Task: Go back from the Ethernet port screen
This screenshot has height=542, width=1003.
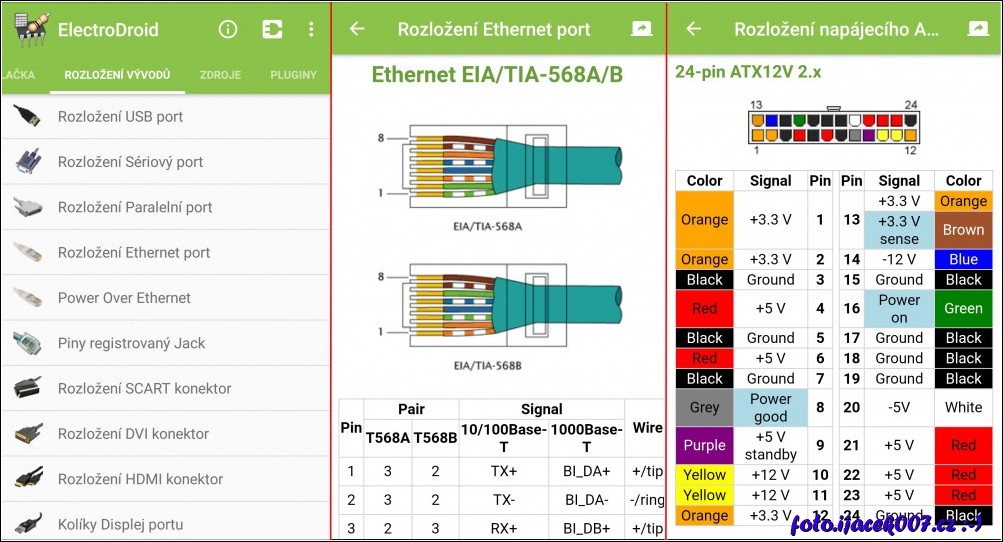Action: pos(357,29)
